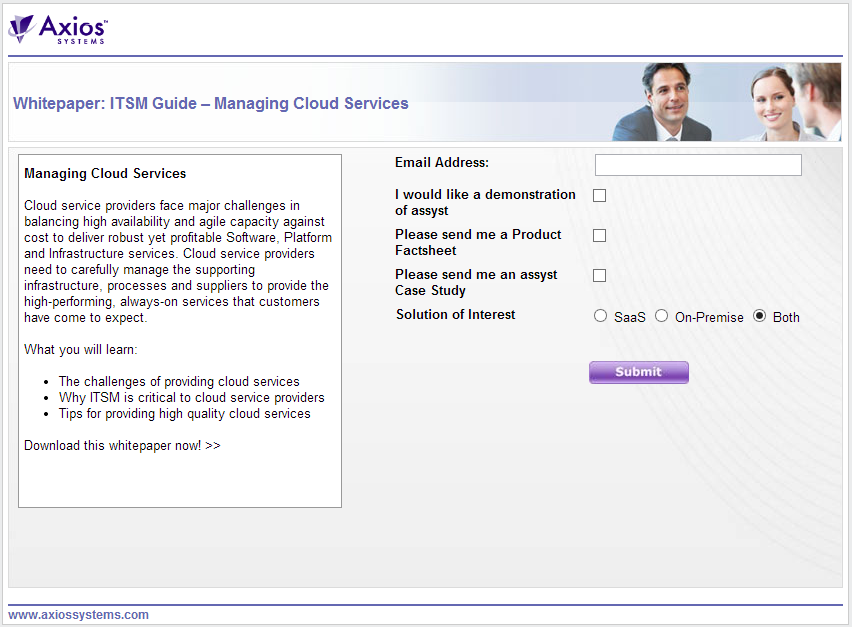Click 'Tips for providing high quality' bullet
This screenshot has width=852, height=627.
pyautogui.click(x=185, y=413)
